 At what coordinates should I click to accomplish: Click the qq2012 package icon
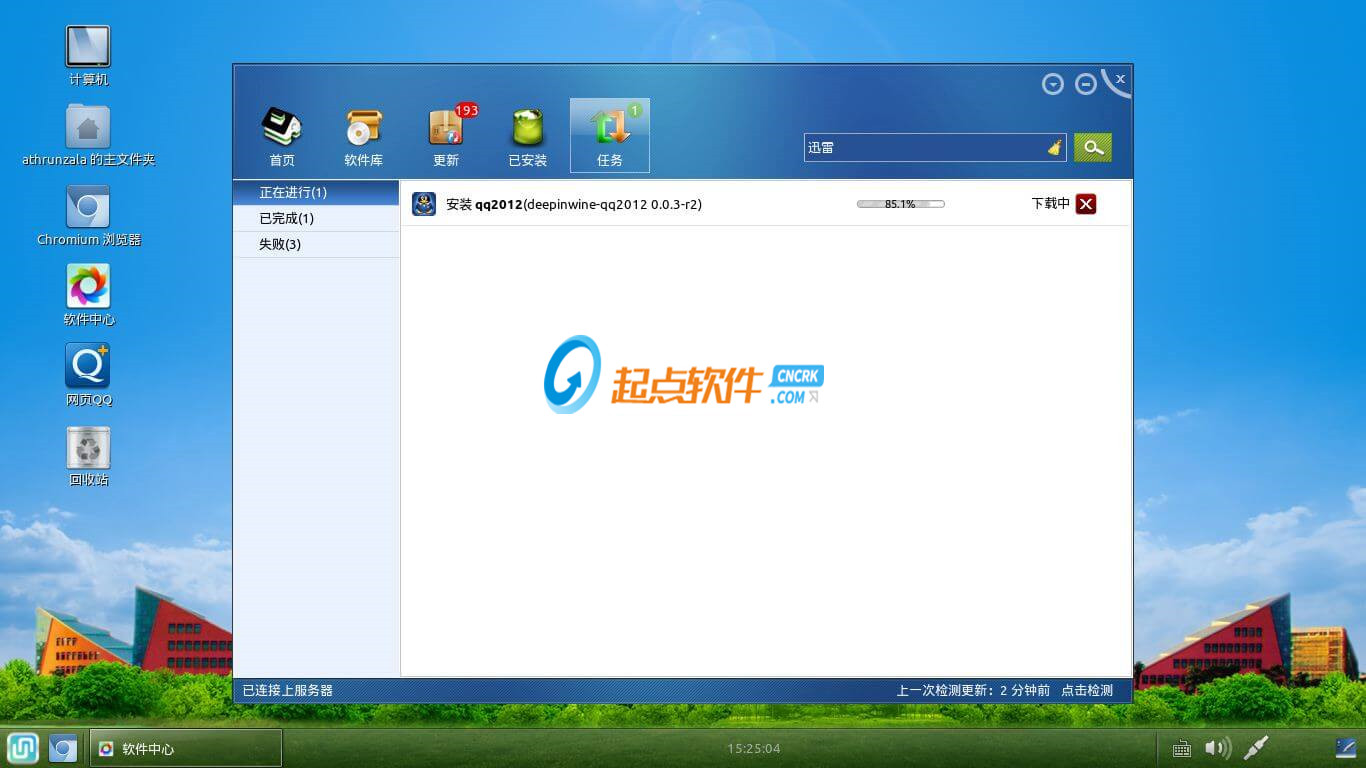click(x=424, y=204)
